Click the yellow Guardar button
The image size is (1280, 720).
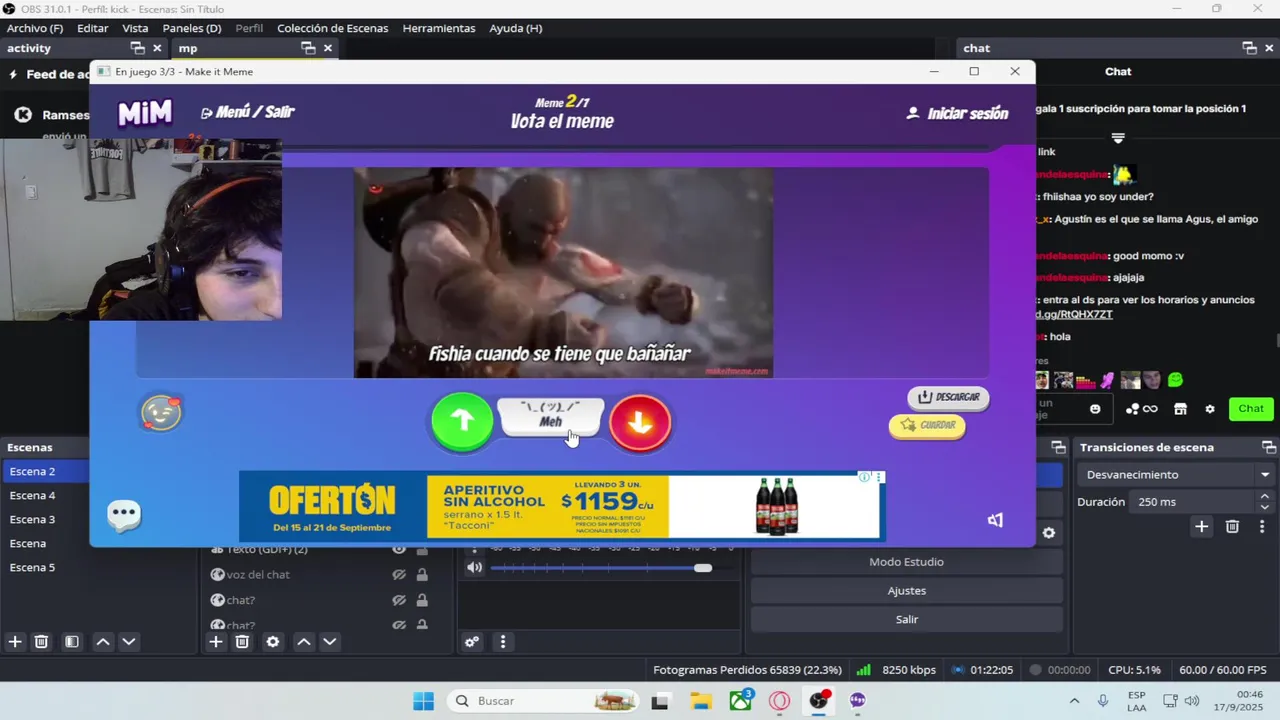(927, 425)
